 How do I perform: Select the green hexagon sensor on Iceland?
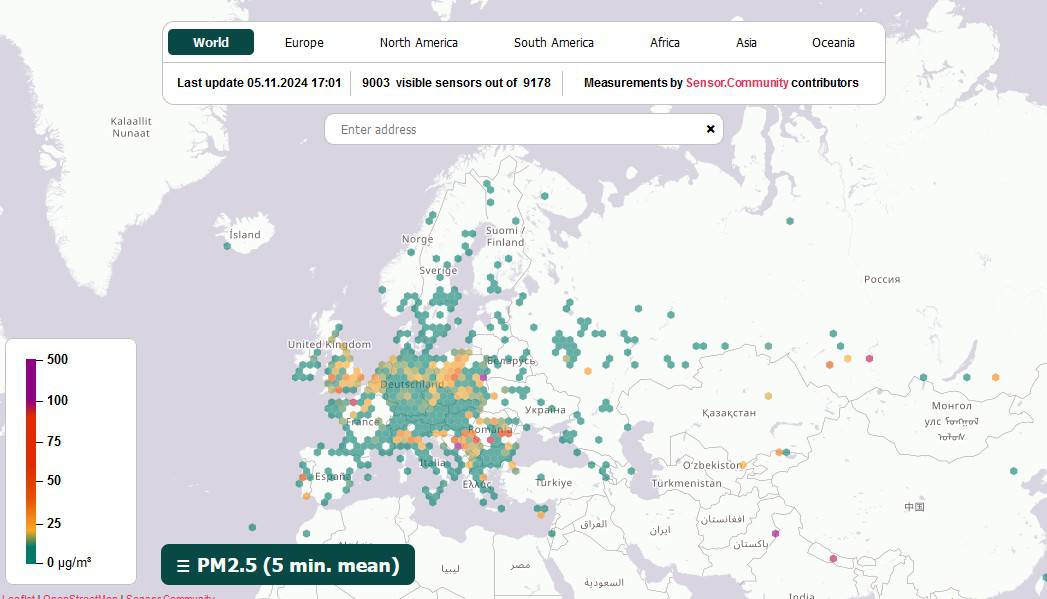227,245
